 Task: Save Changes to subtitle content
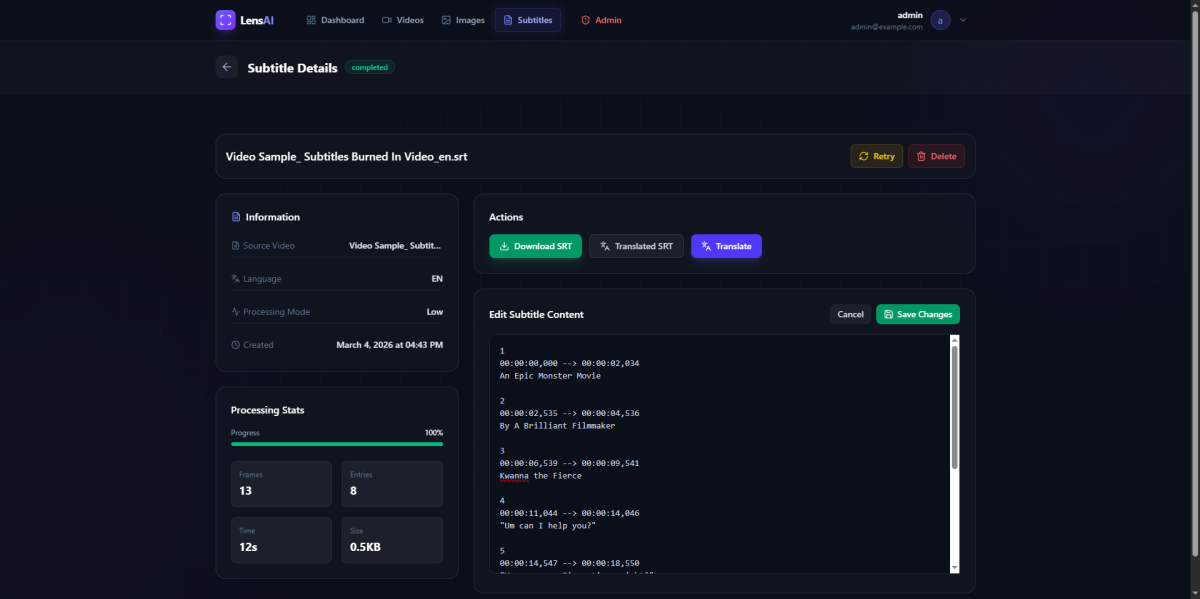(917, 314)
